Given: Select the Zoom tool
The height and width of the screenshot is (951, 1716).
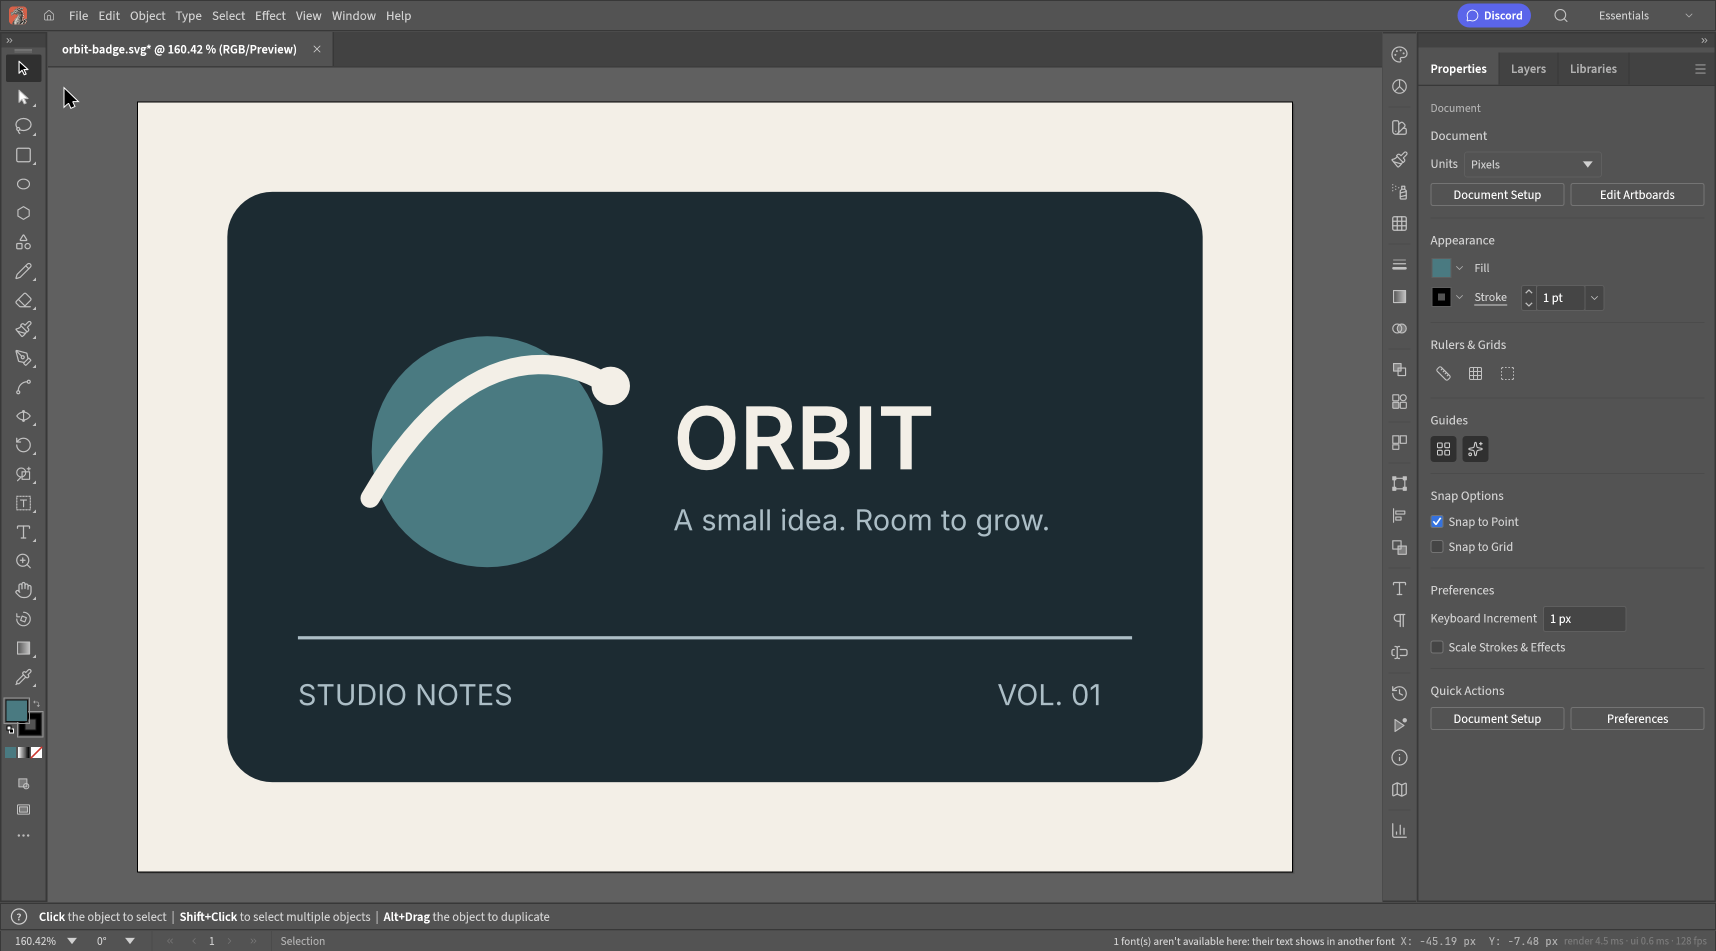Looking at the screenshot, I should tap(23, 561).
